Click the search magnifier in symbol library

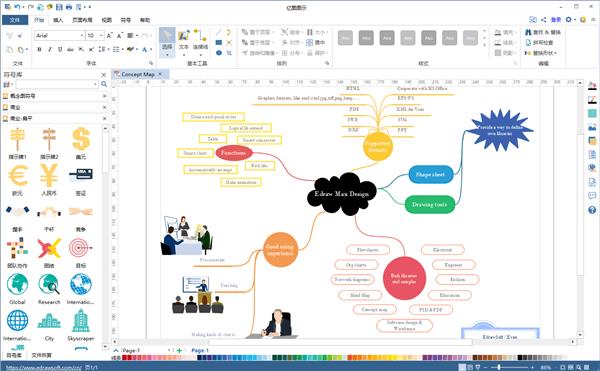tap(104, 84)
